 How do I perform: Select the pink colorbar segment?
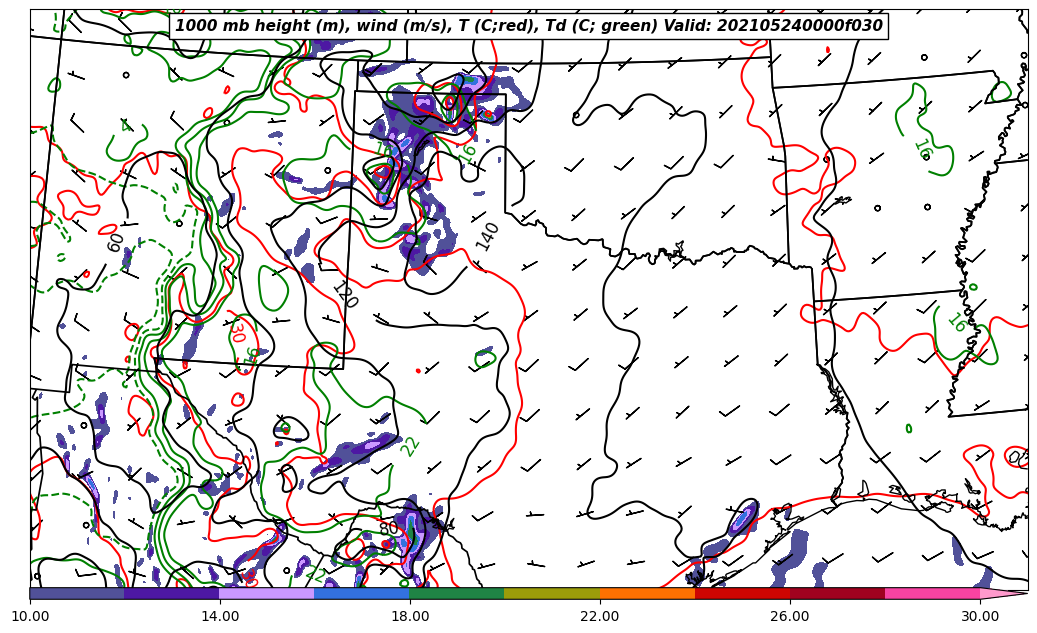932,593
